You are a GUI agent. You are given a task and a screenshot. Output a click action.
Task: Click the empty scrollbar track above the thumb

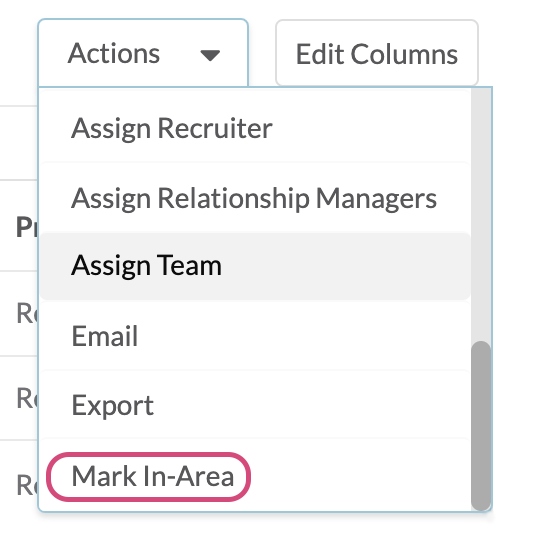(x=481, y=214)
